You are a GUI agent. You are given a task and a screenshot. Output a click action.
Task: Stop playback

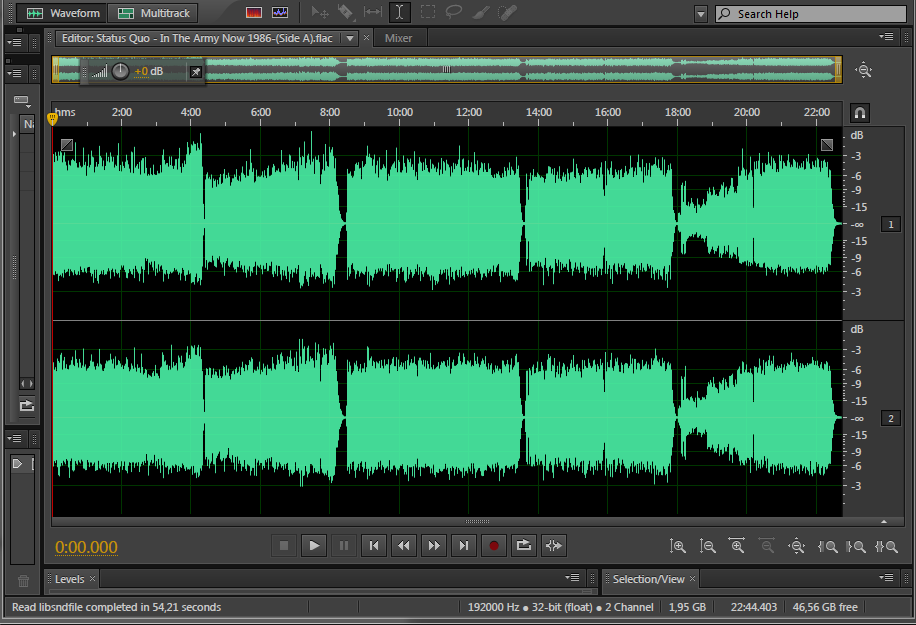click(x=284, y=546)
